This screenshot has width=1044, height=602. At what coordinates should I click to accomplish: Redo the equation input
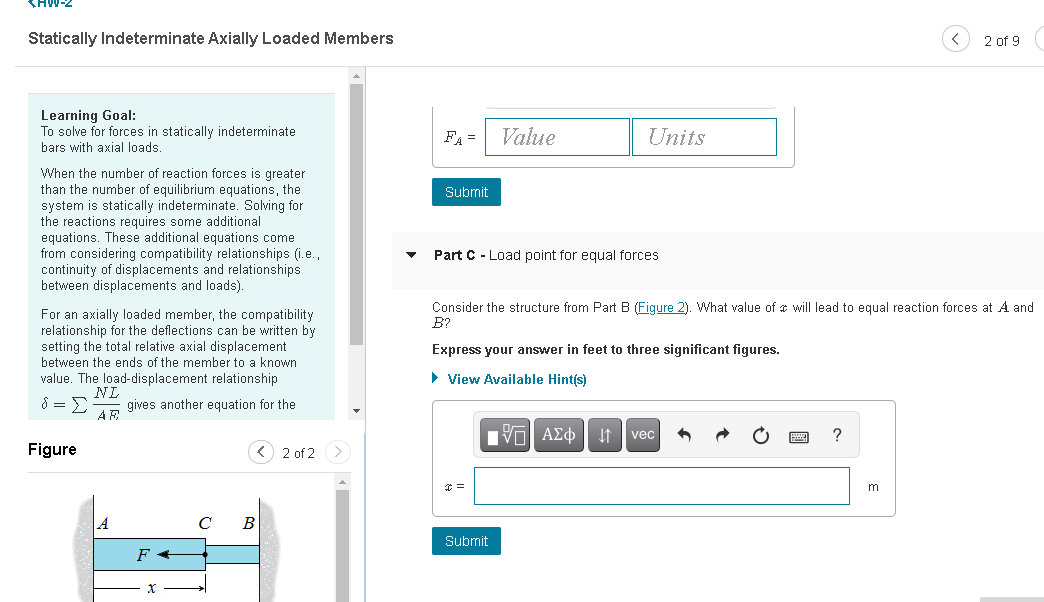[722, 434]
